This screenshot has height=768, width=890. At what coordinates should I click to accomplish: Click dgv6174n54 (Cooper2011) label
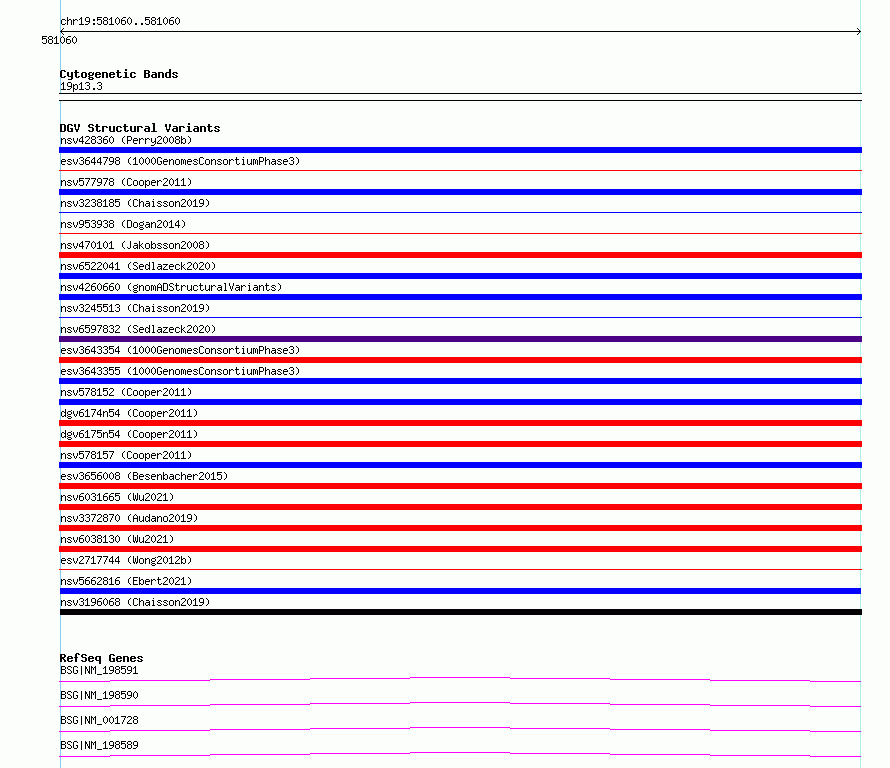click(x=129, y=413)
